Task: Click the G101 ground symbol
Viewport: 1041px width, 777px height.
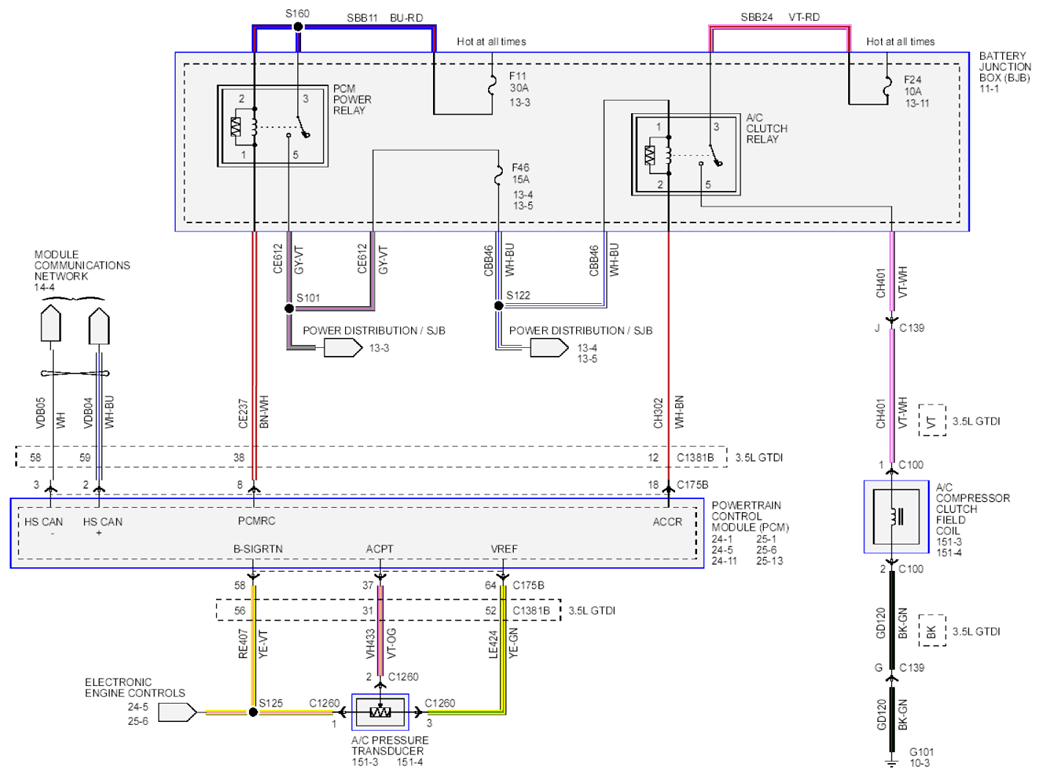Action: pyautogui.click(x=892, y=761)
